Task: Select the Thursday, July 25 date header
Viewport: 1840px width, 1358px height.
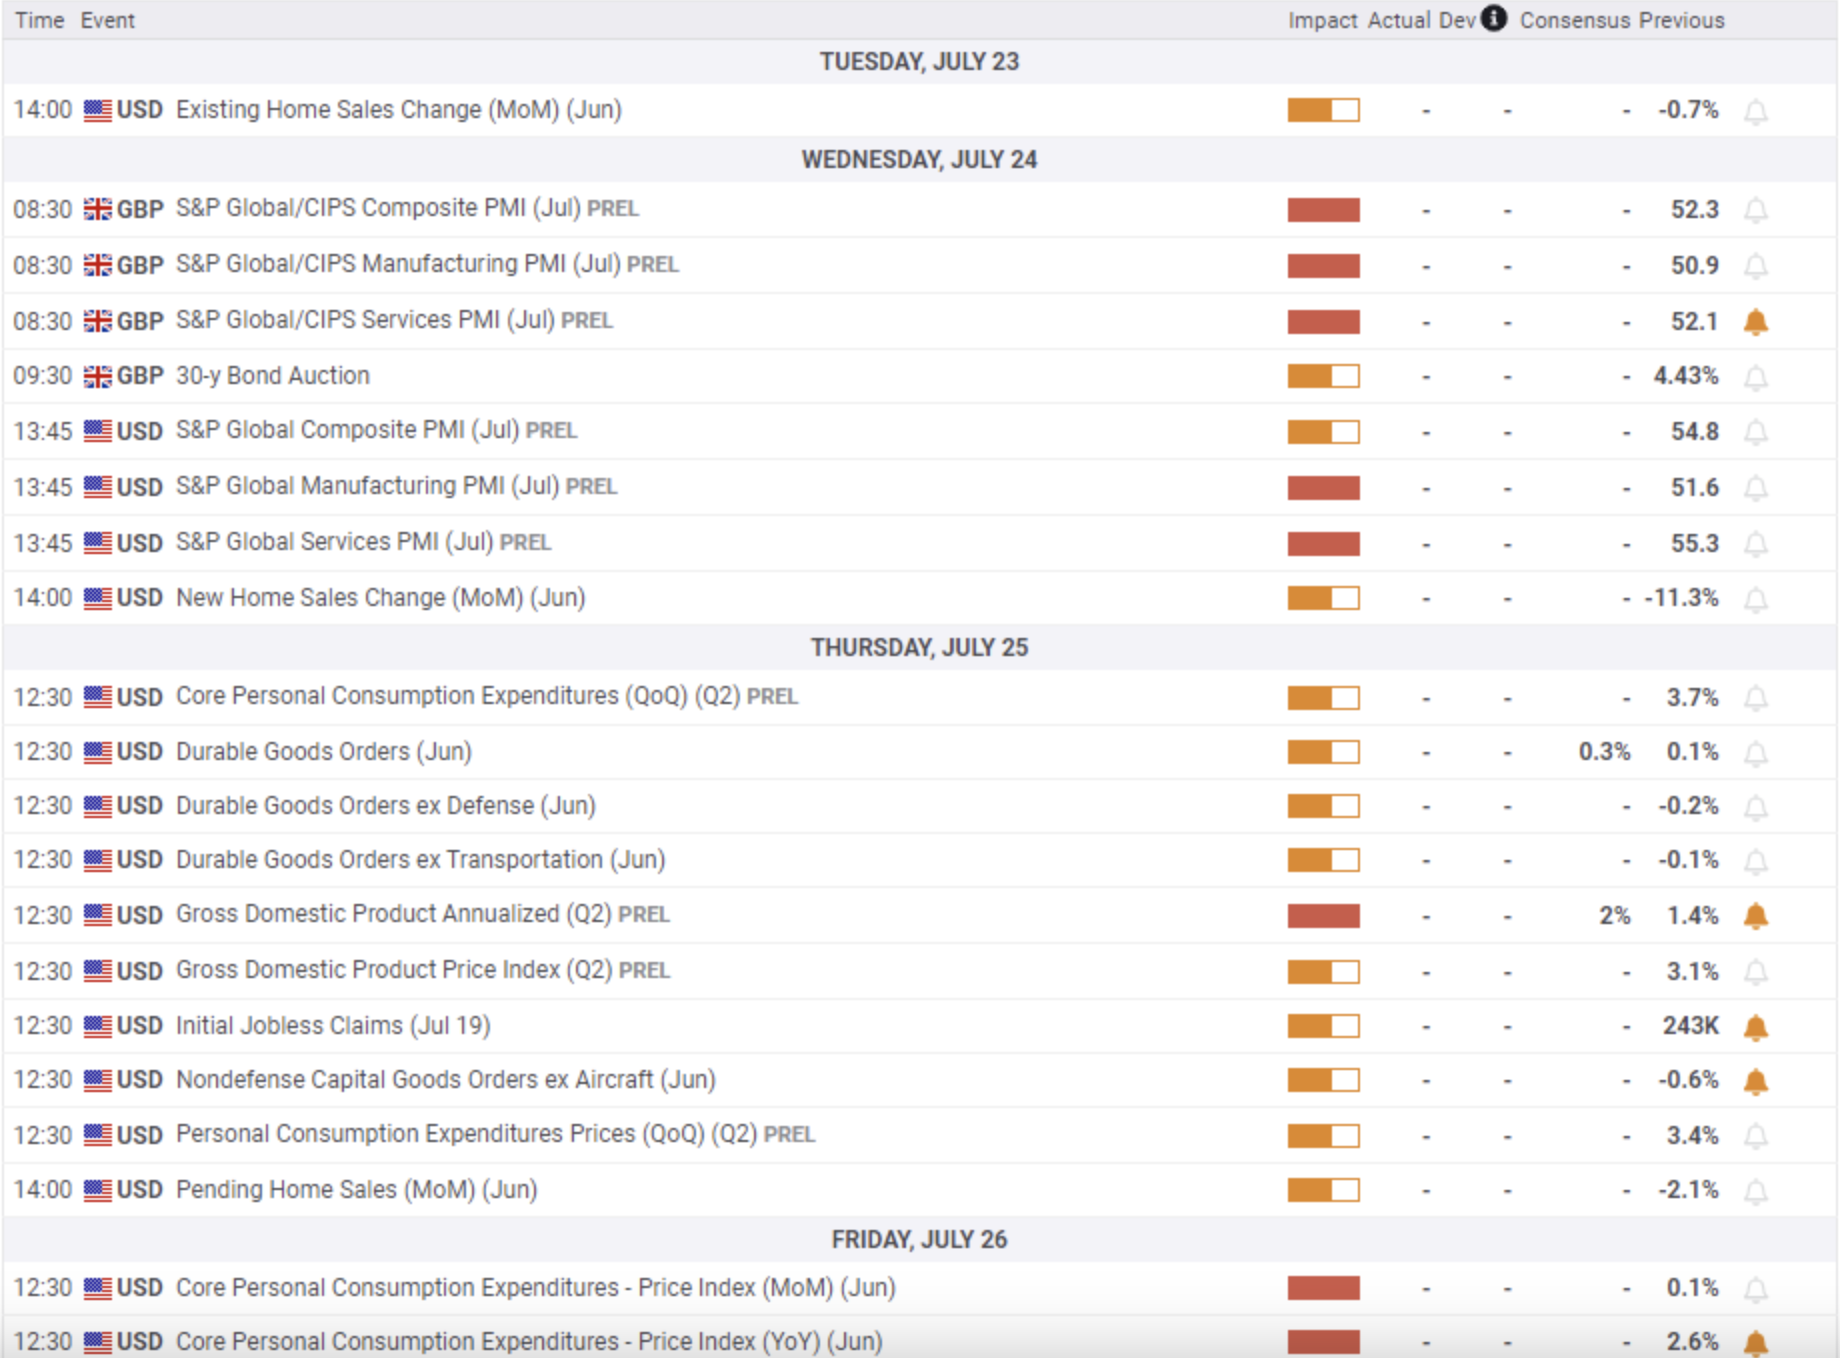Action: pyautogui.click(x=919, y=648)
